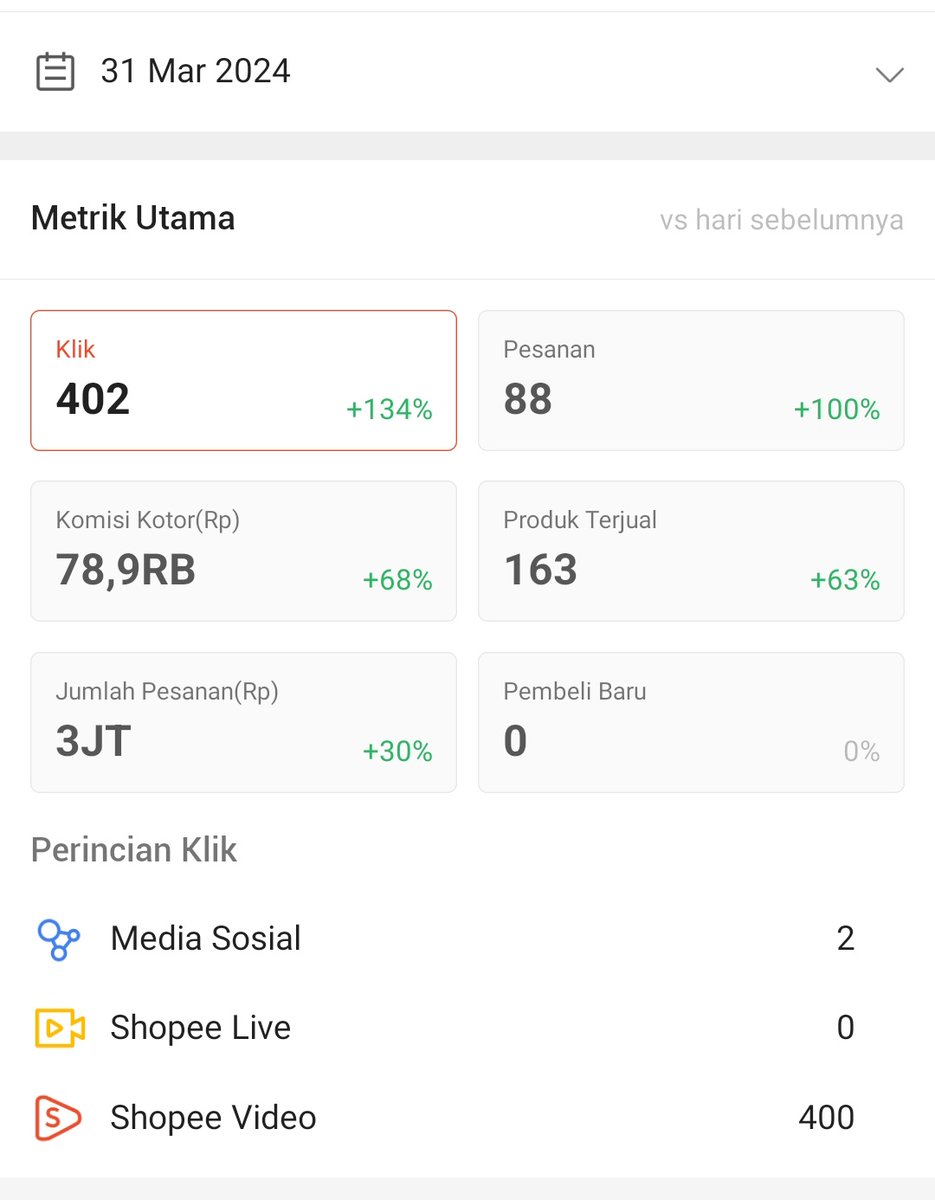The height and width of the screenshot is (1200, 935).
Task: Open the calendar icon date picker
Action: (55, 72)
